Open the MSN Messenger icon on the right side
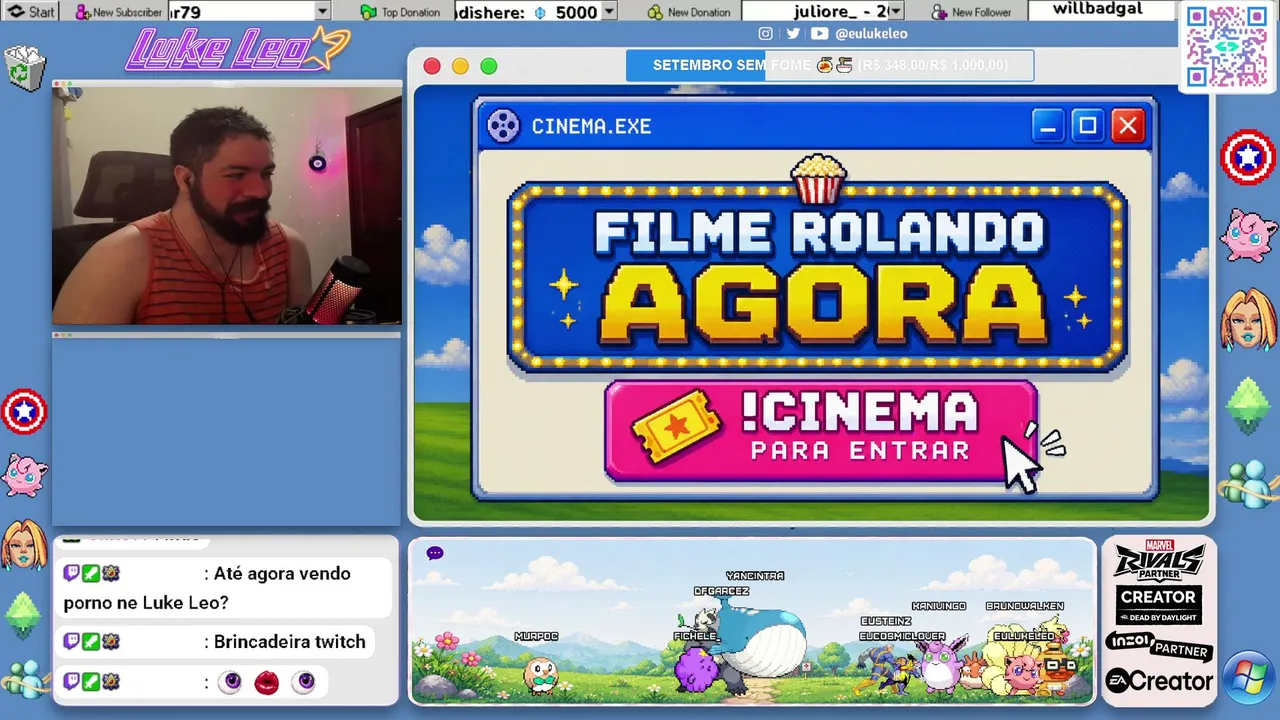 pyautogui.click(x=1246, y=483)
